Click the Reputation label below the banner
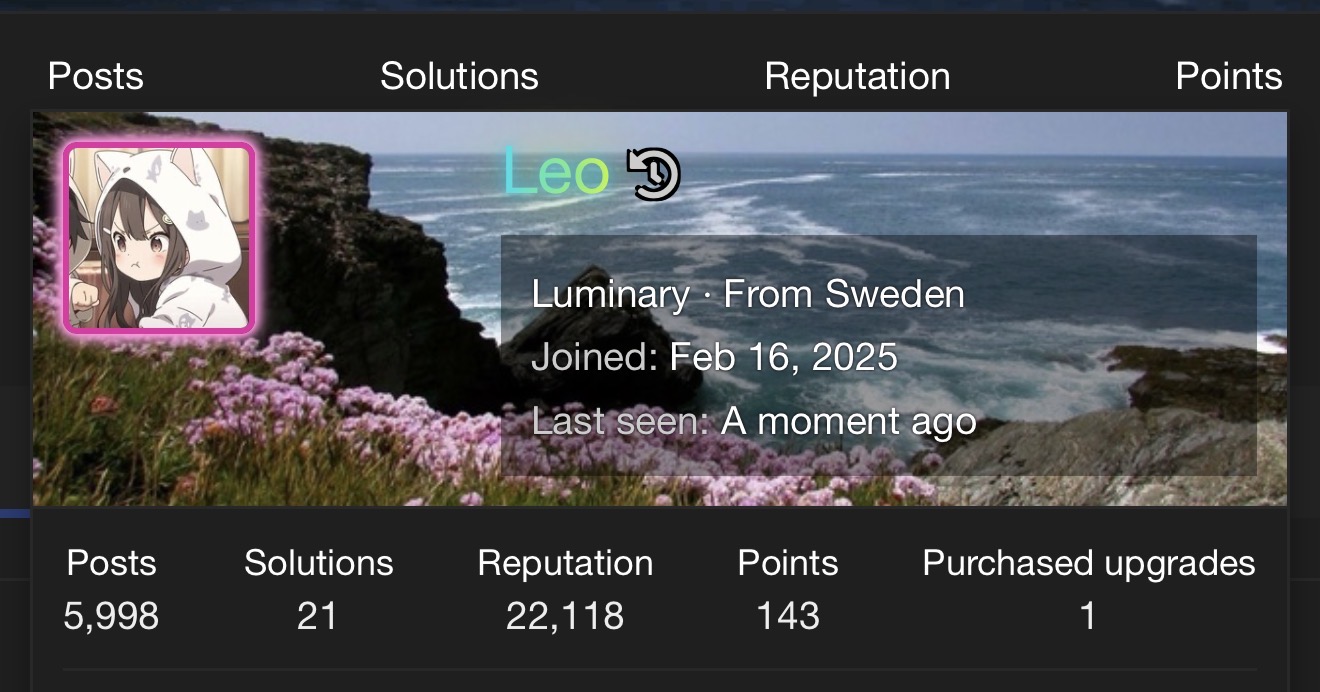The width and height of the screenshot is (1320, 692). (565, 563)
